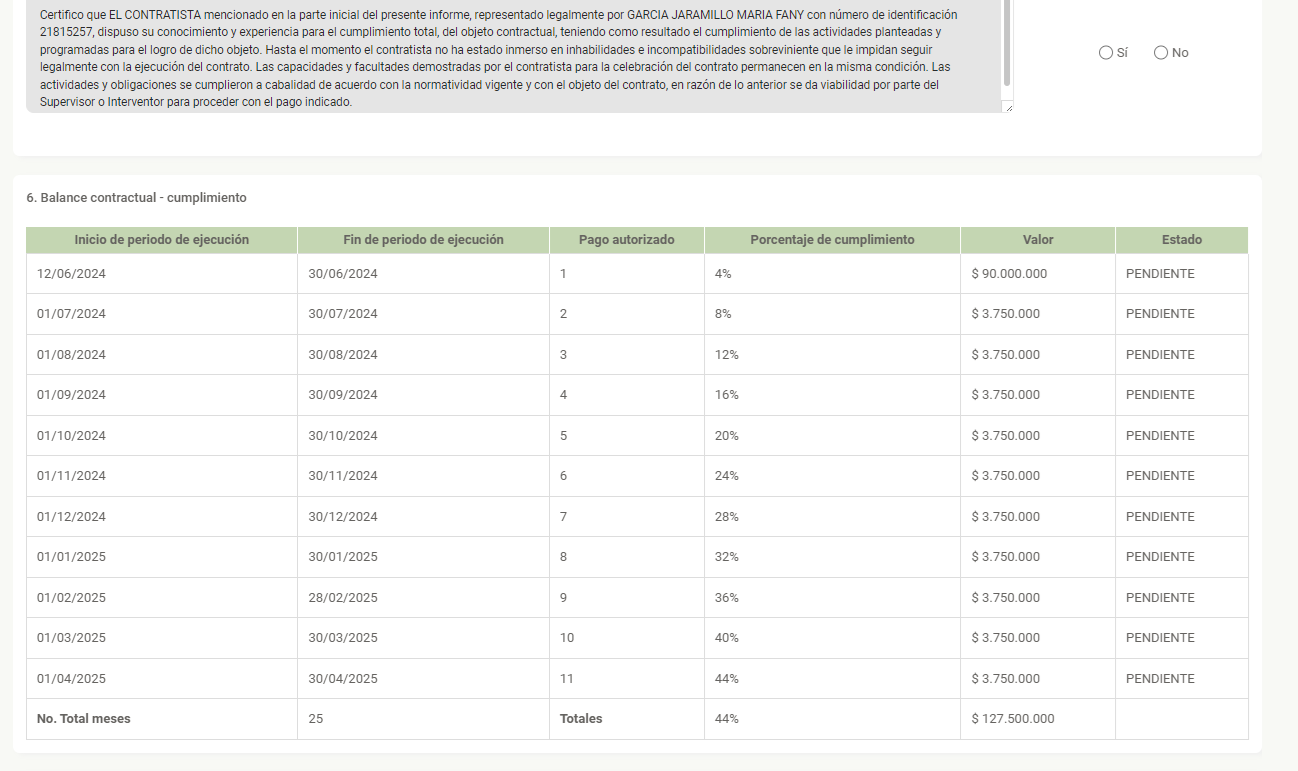Select the "Sí" radio button
Image resolution: width=1298 pixels, height=771 pixels.
(x=1105, y=53)
